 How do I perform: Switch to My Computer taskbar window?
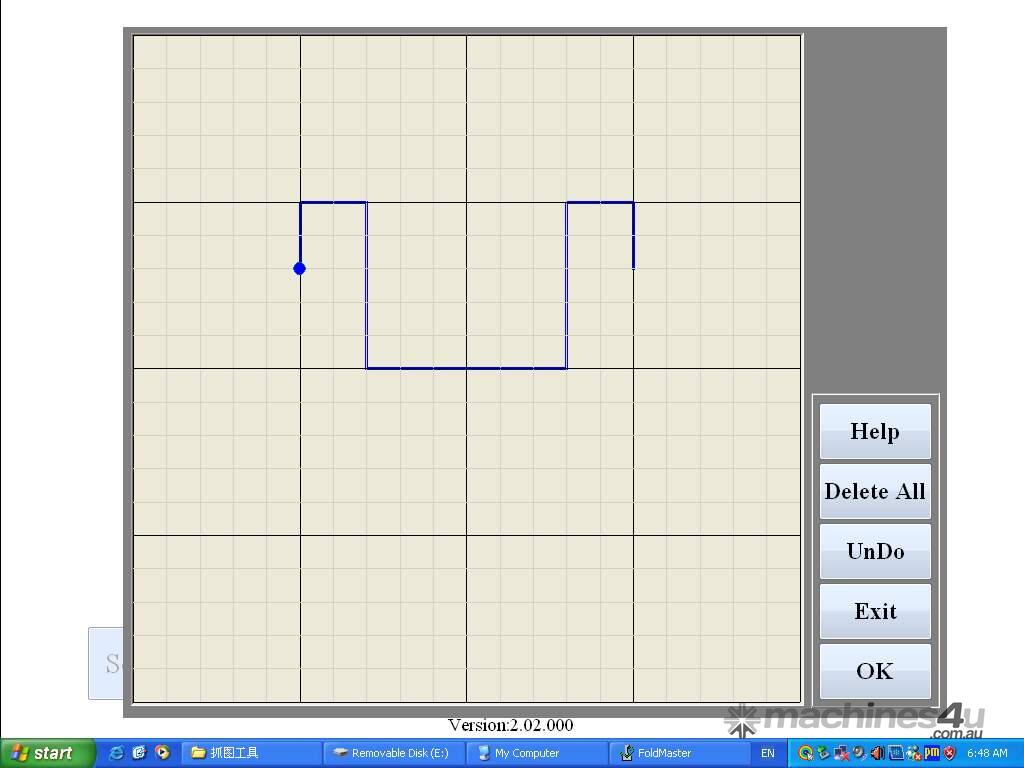tap(536, 753)
